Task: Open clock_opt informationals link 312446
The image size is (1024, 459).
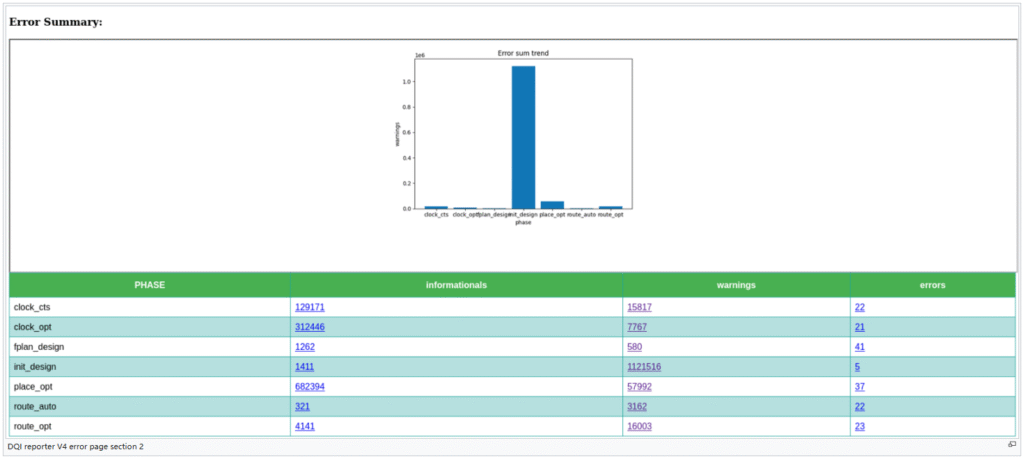Action: [309, 328]
